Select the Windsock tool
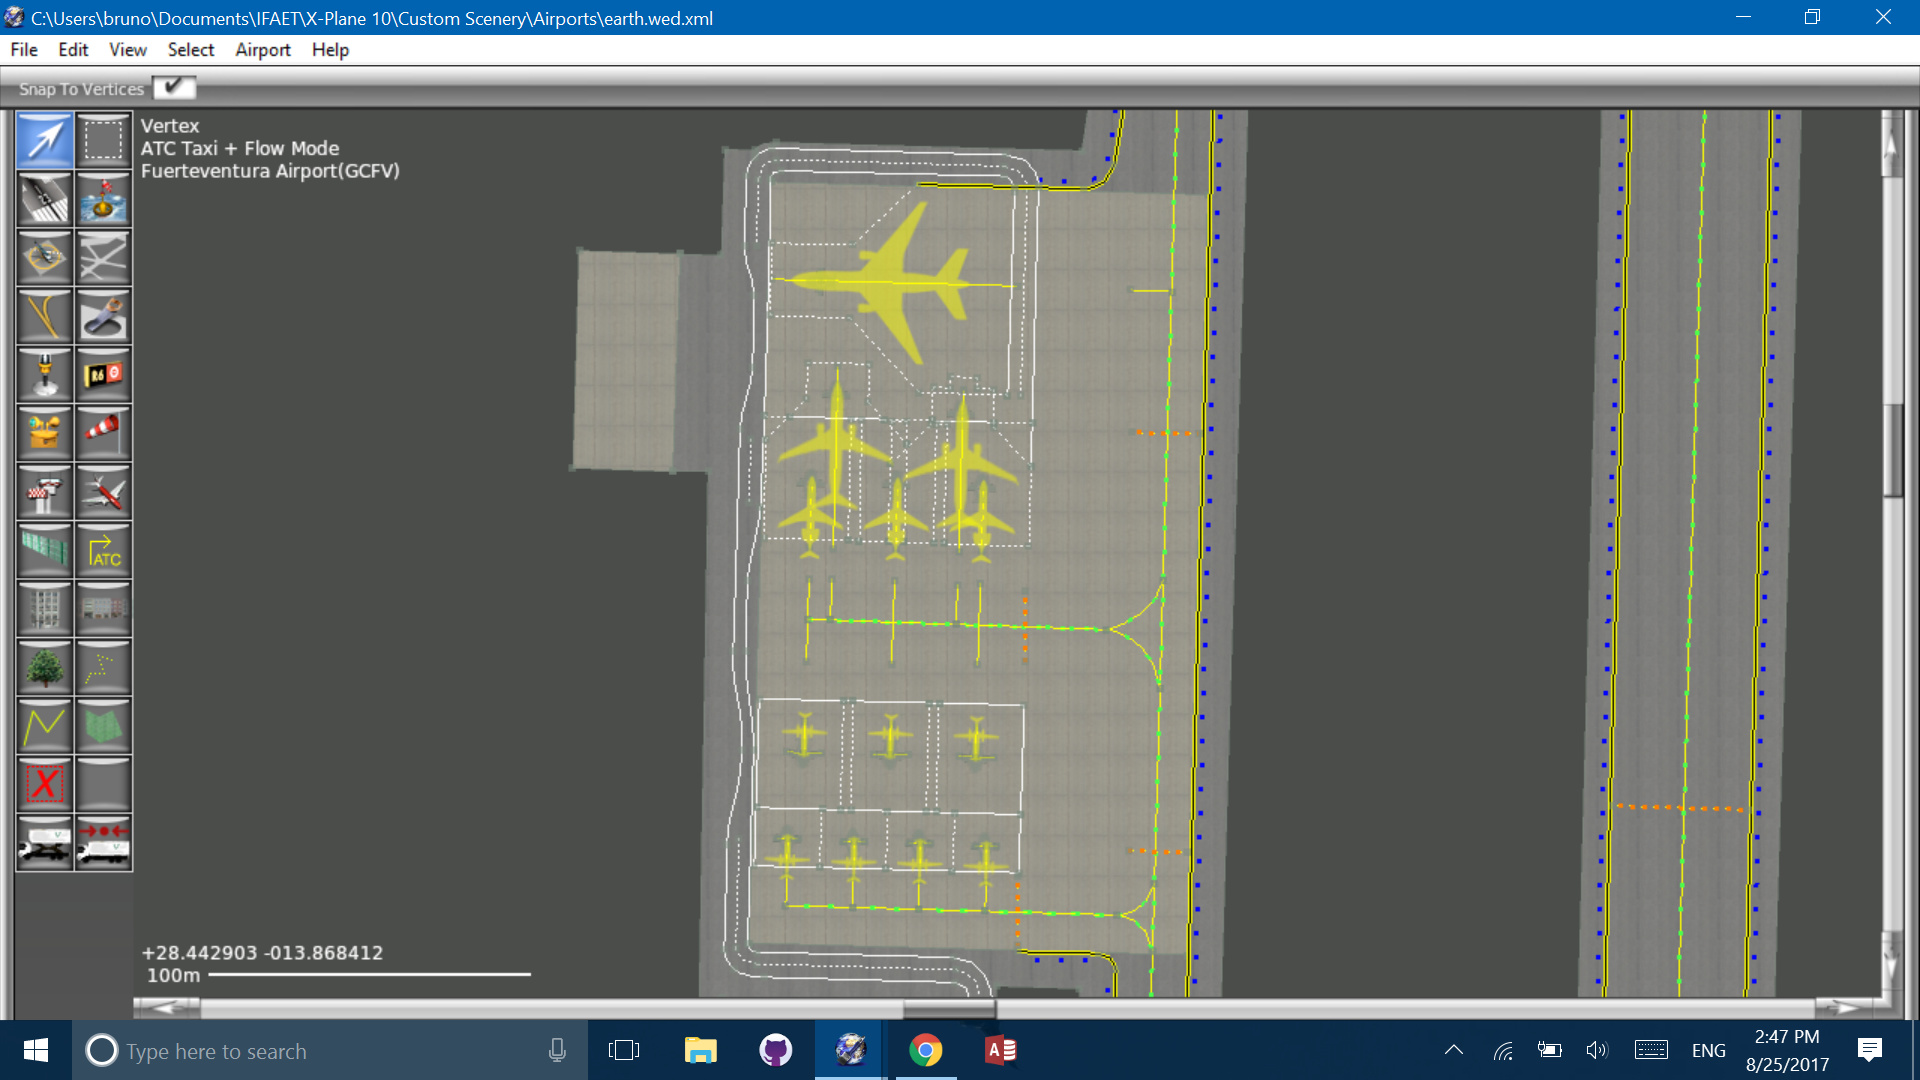Image resolution: width=1920 pixels, height=1080 pixels. [x=103, y=433]
